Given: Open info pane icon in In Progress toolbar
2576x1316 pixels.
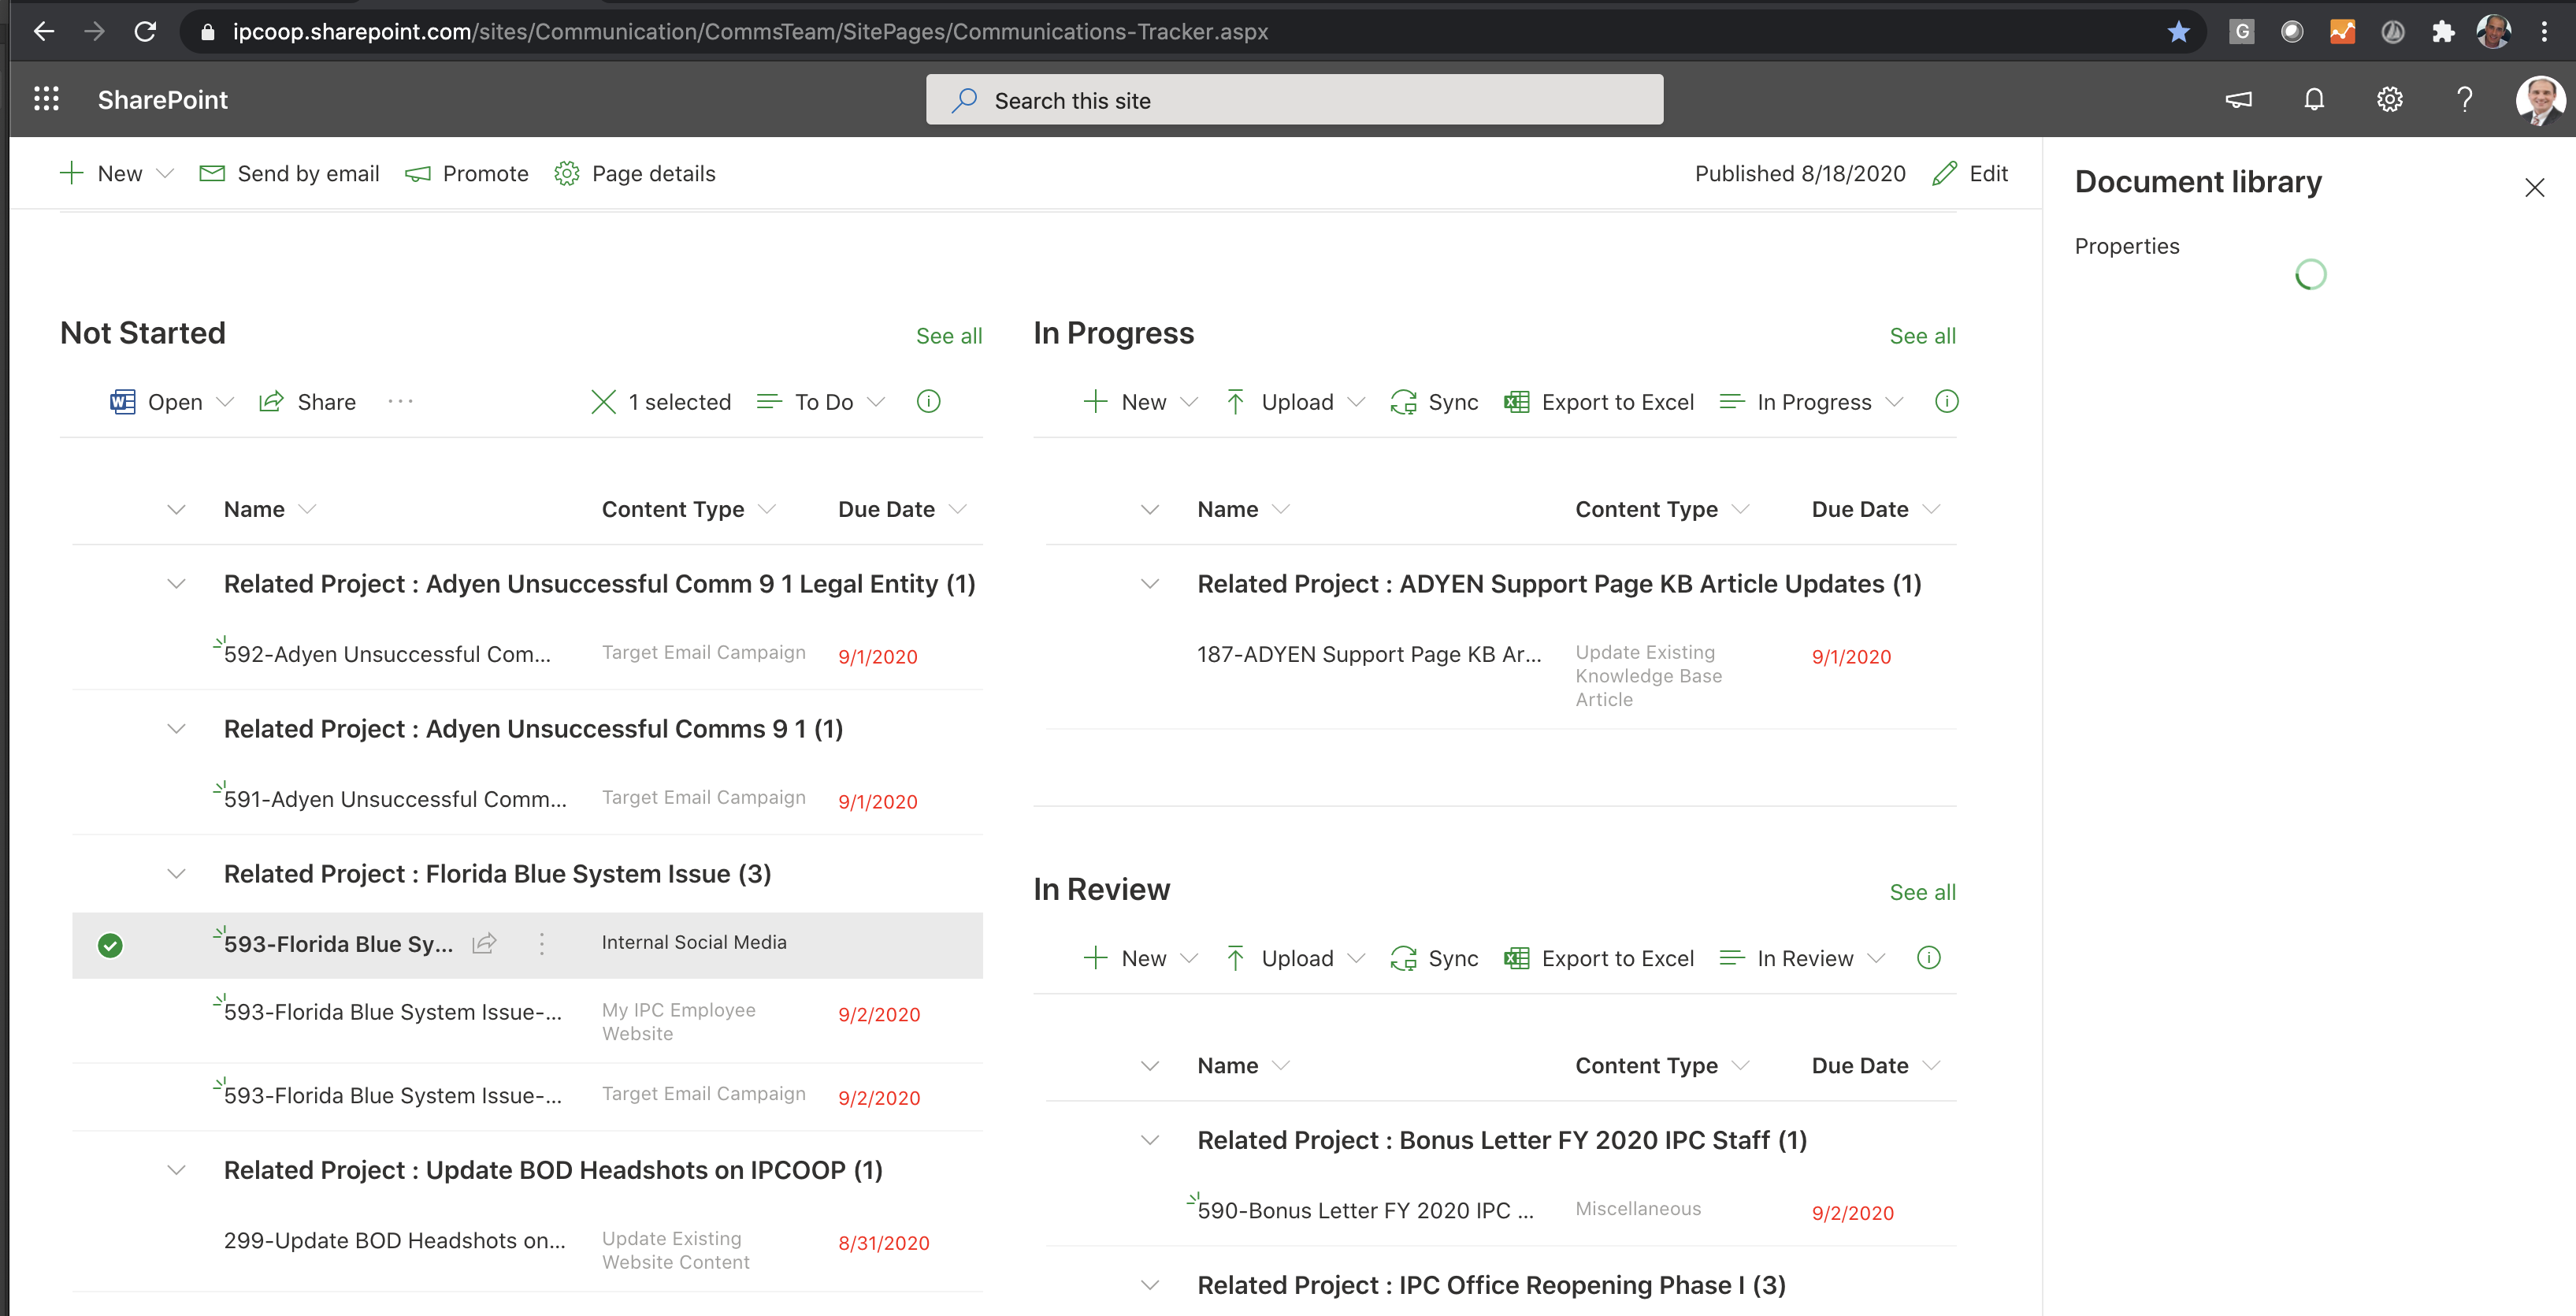Looking at the screenshot, I should point(1946,402).
